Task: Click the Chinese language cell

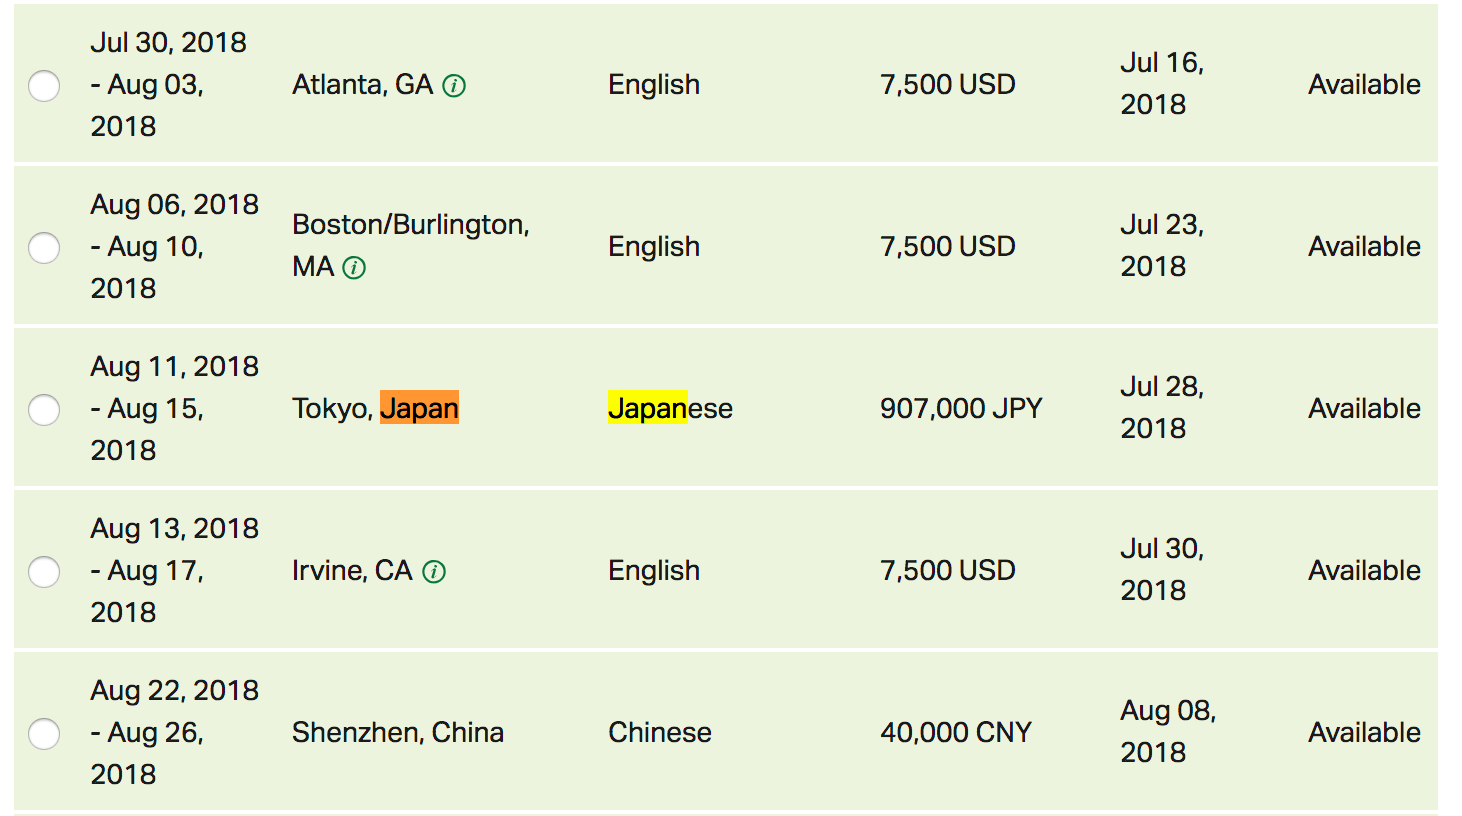Action: tap(659, 732)
